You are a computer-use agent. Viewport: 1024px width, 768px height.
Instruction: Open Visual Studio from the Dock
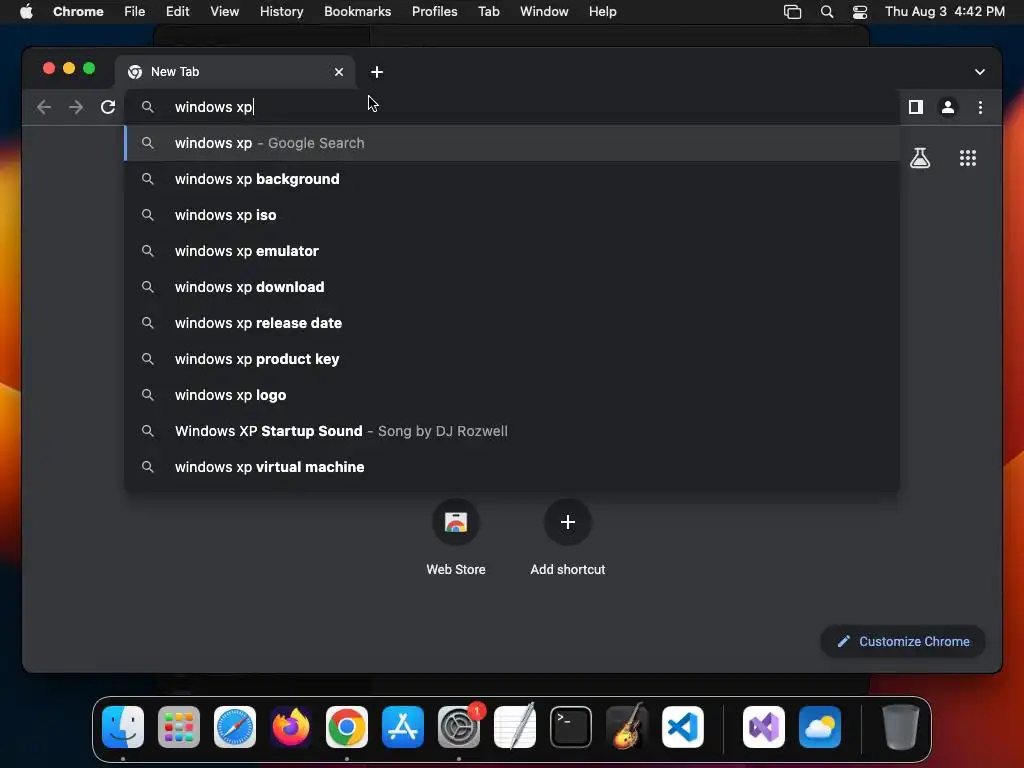pyautogui.click(x=763, y=727)
